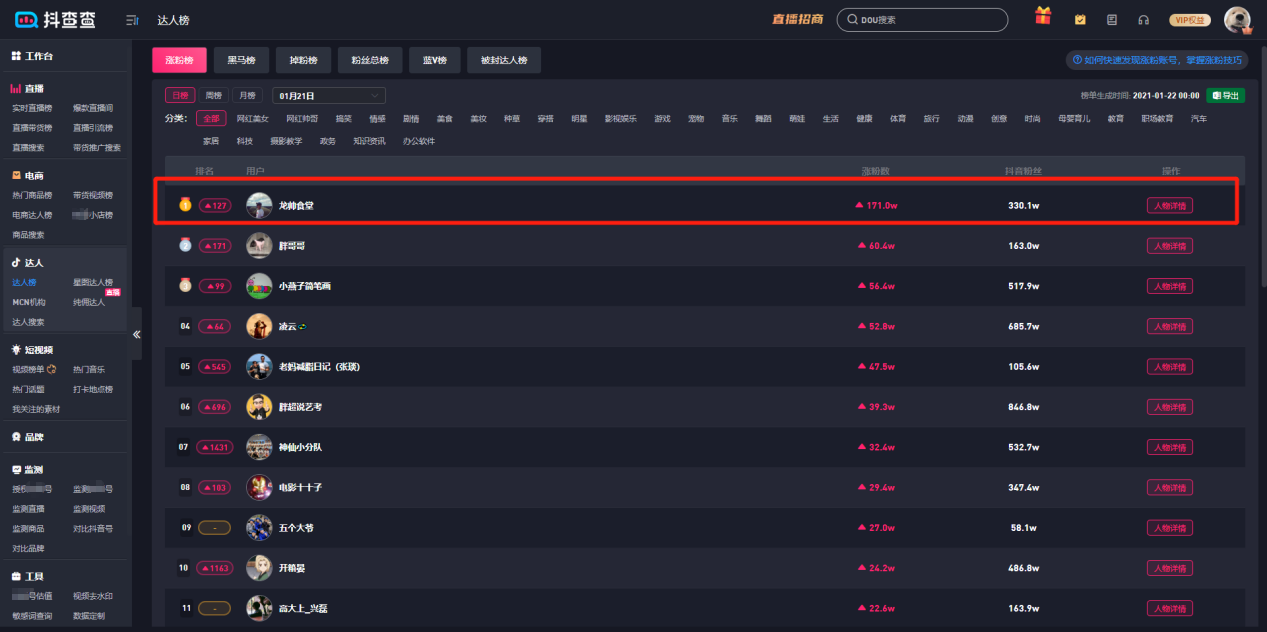Open the calendar check-in icon
The width and height of the screenshot is (1267, 632).
pyautogui.click(x=1080, y=20)
